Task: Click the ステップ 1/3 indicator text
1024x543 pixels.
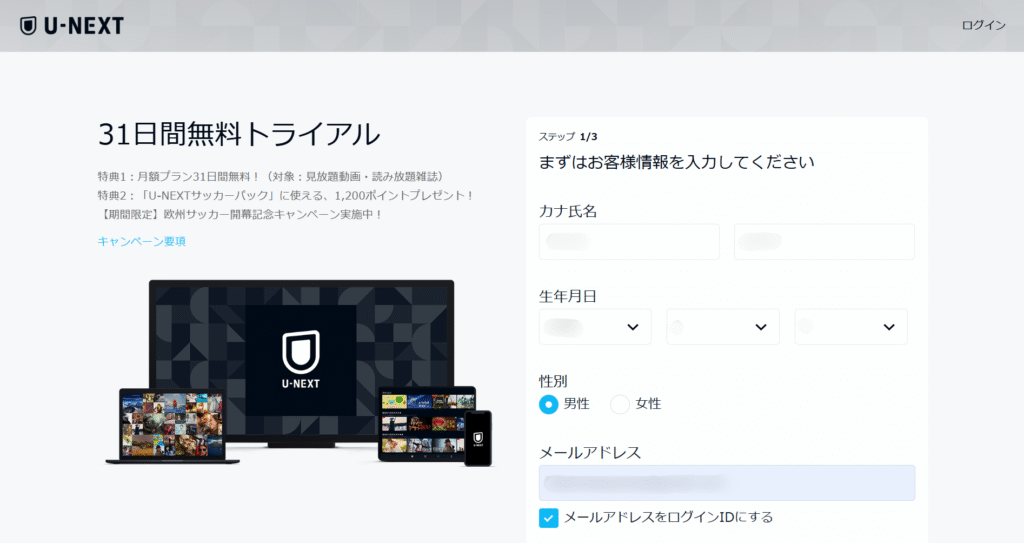Action: click(x=568, y=137)
